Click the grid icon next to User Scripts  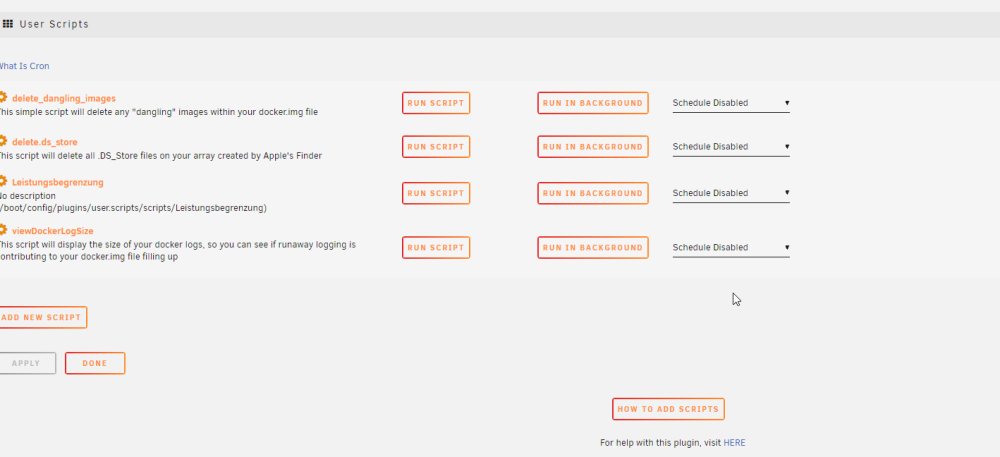8,24
